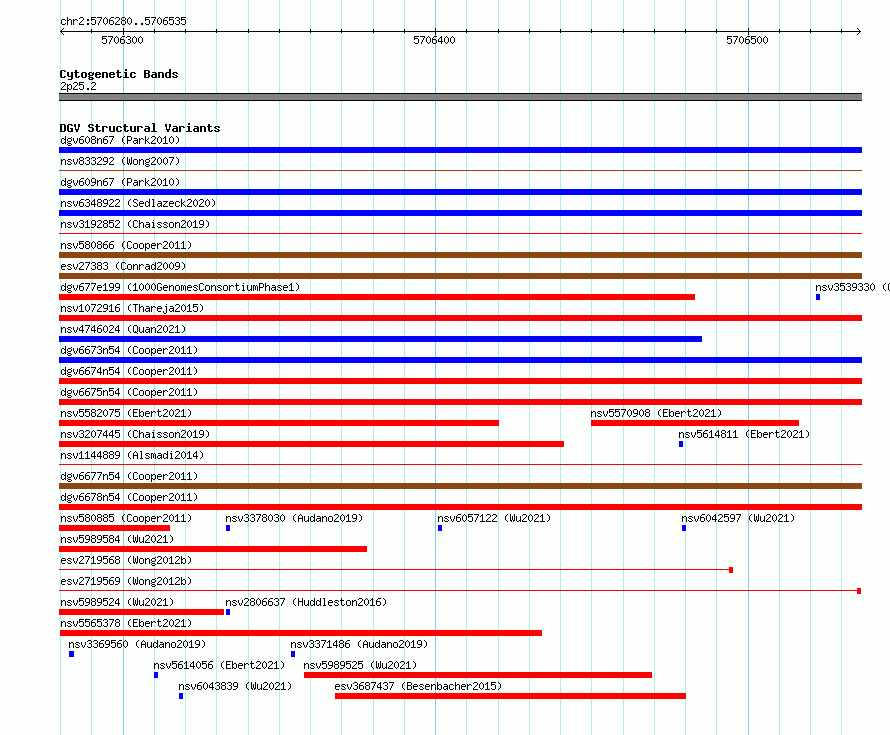Click the chr2:5706280..5706535 region label
Image resolution: width=890 pixels, height=735 pixels.
(x=123, y=21)
